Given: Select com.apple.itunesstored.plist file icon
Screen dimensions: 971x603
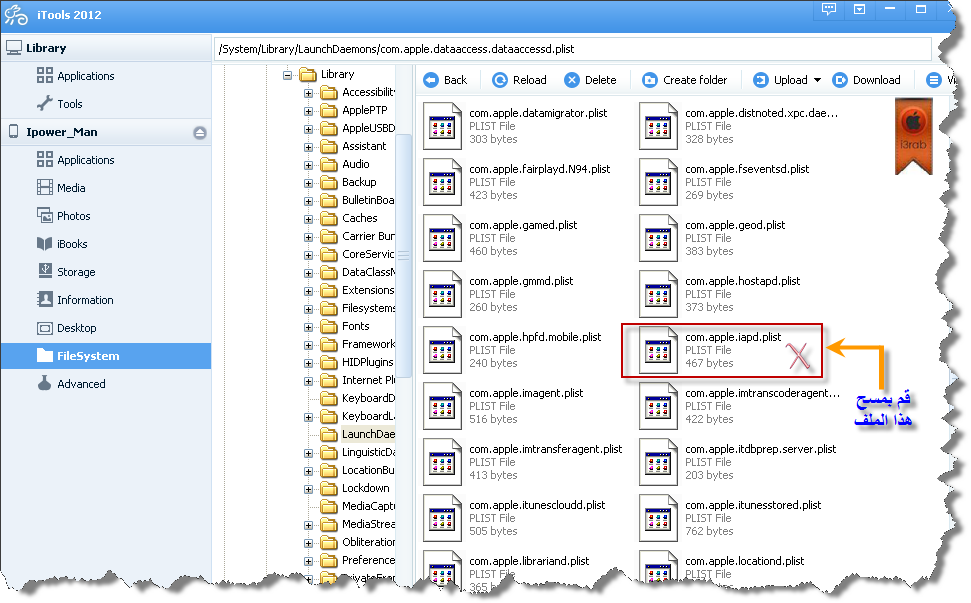Looking at the screenshot, I should 656,518.
